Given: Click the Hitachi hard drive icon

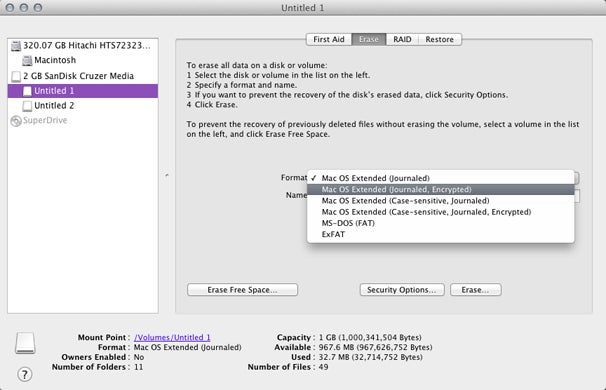Looking at the screenshot, I should pyautogui.click(x=16, y=46).
